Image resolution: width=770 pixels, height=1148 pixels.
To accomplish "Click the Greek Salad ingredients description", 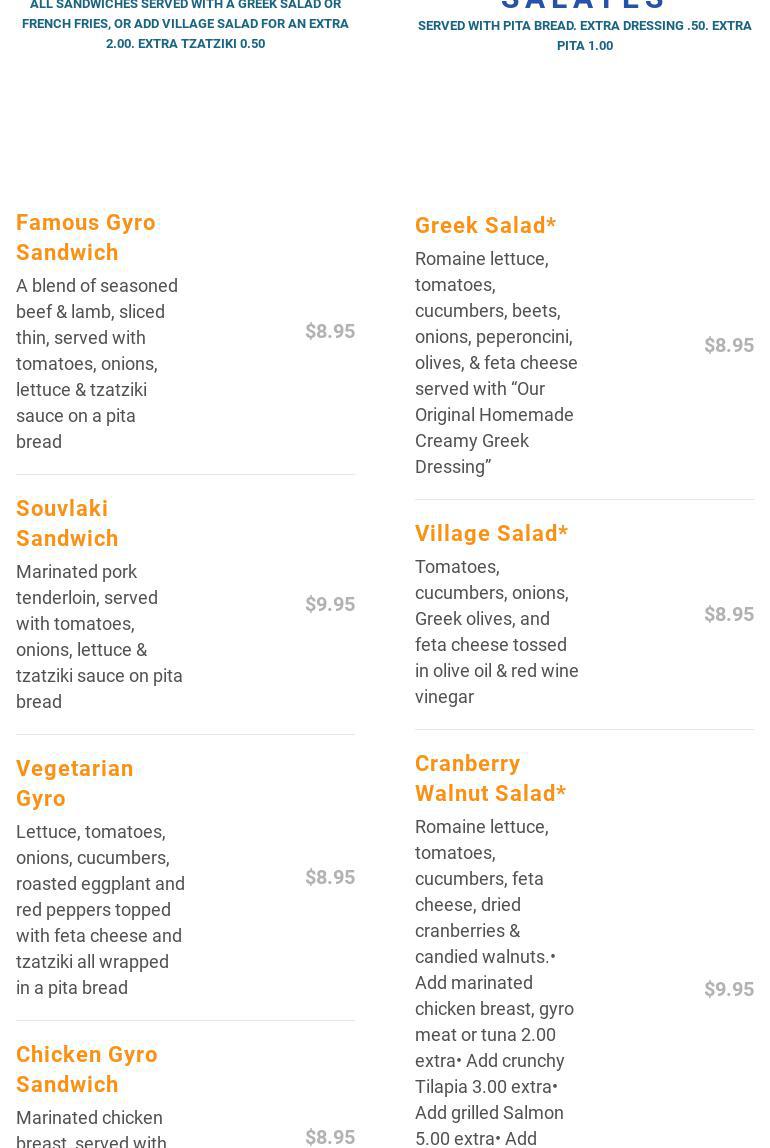I will (496, 362).
